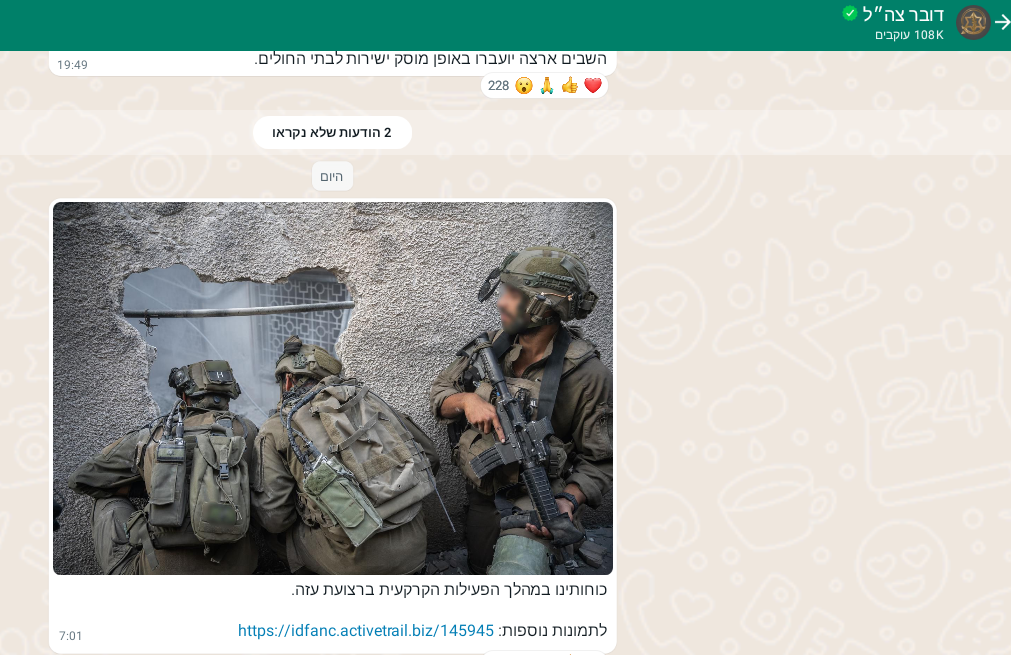1011x655 pixels.
Task: Click the 108K followers count
Action: tap(909, 35)
